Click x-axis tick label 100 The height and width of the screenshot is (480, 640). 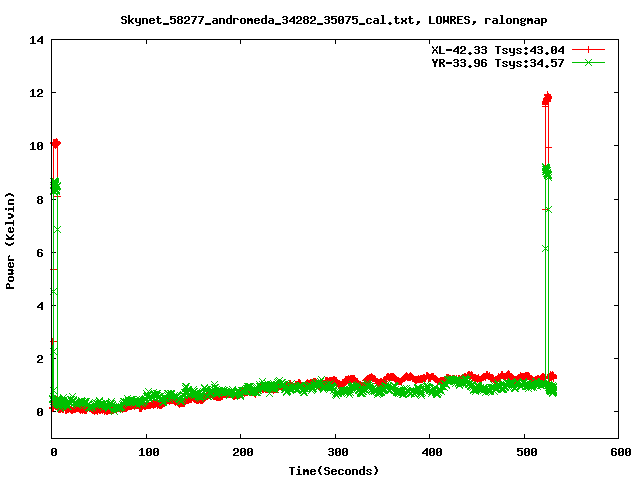tap(149, 452)
